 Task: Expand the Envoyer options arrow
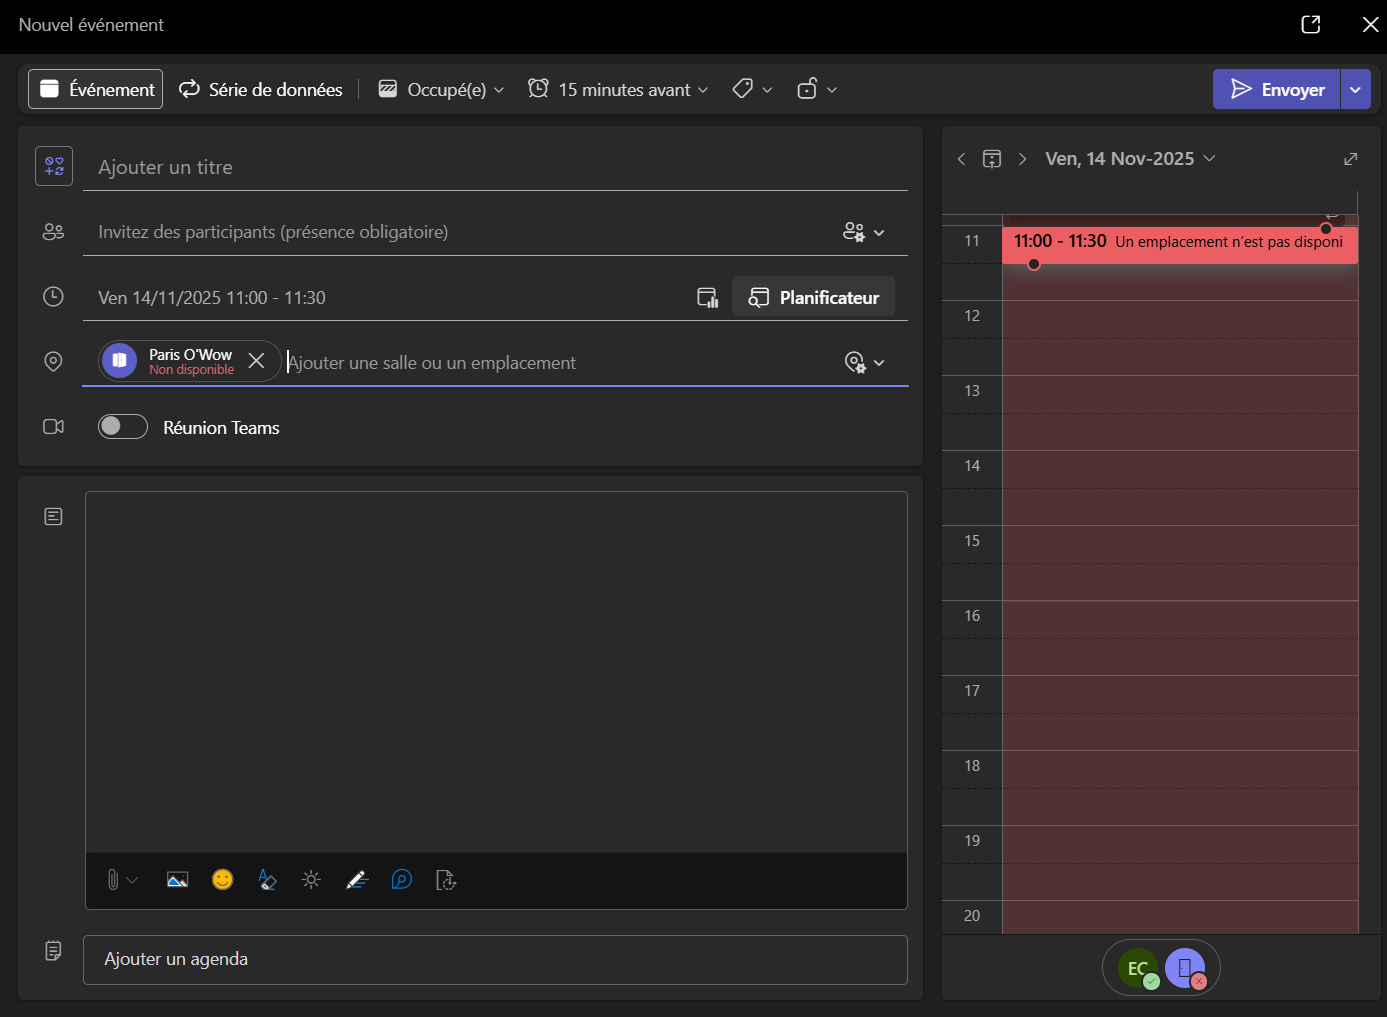point(1355,89)
